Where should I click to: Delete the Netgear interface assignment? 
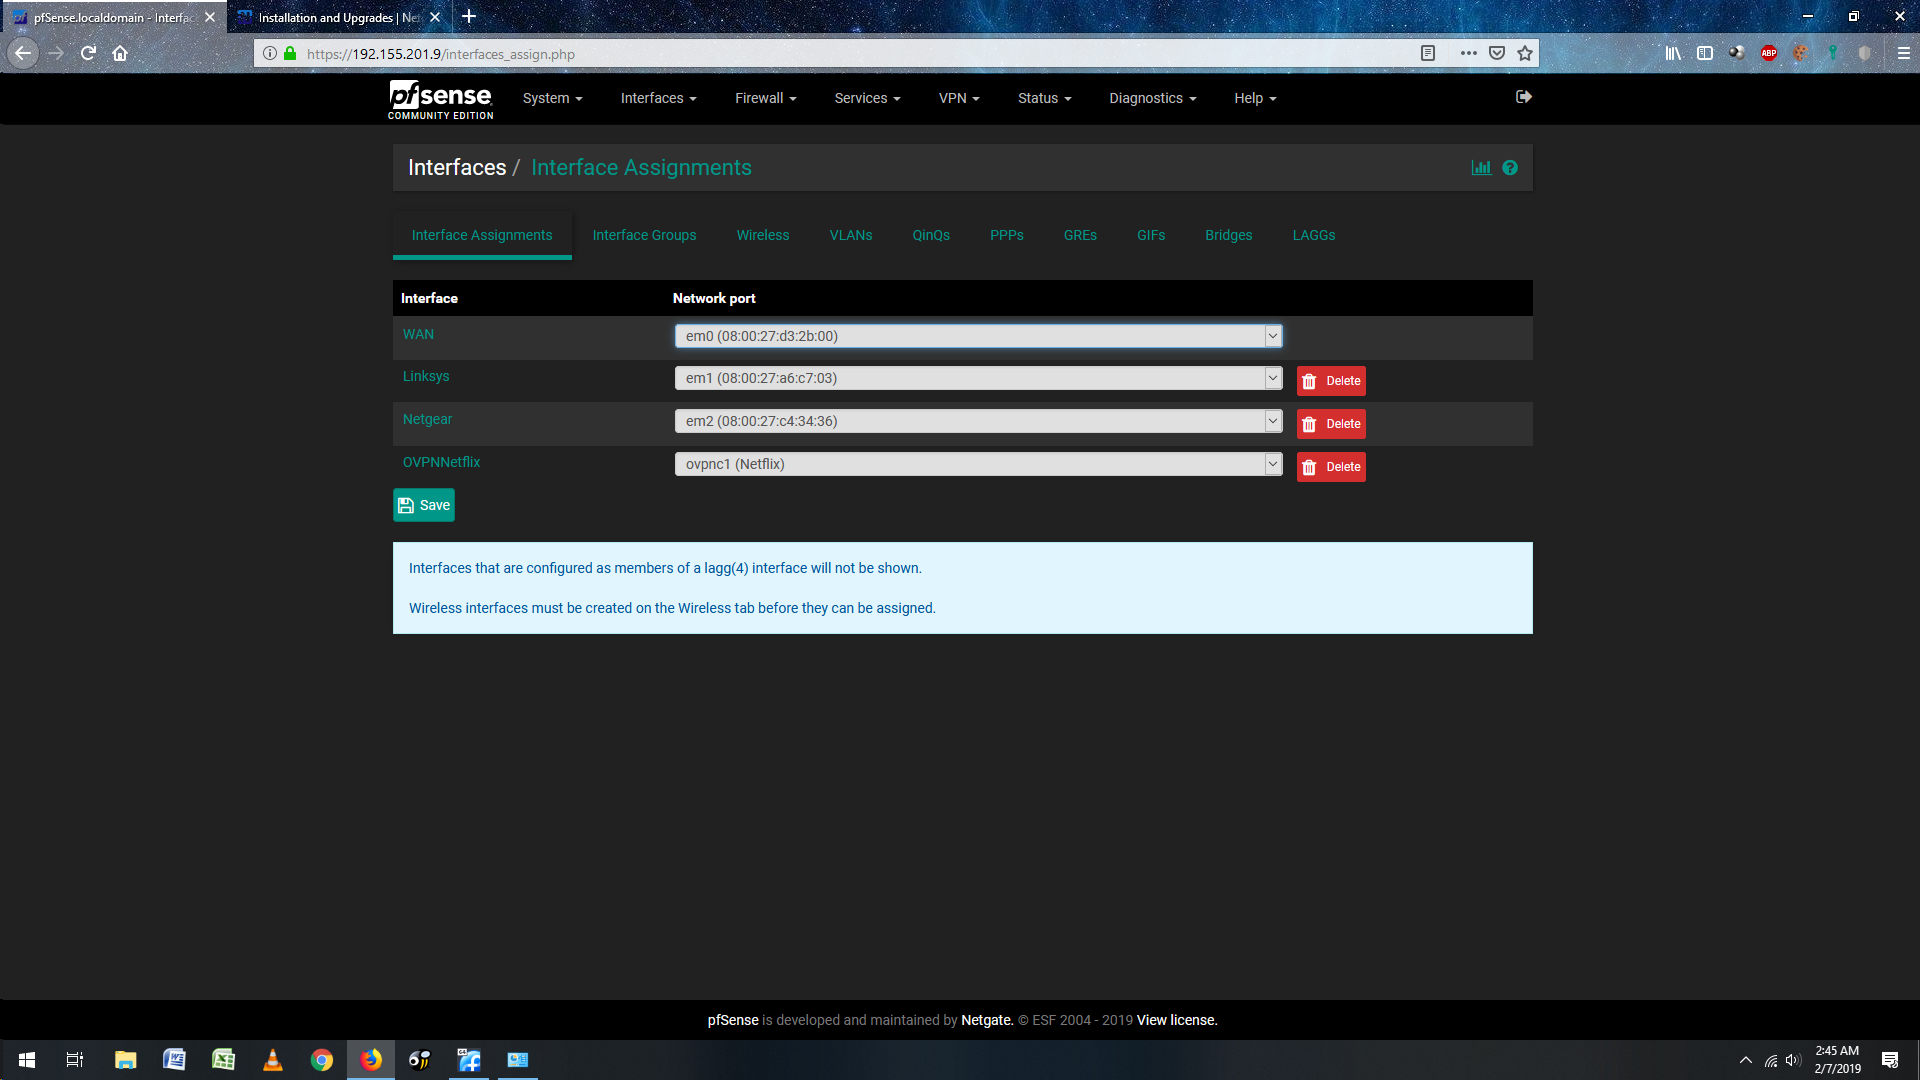pyautogui.click(x=1331, y=424)
